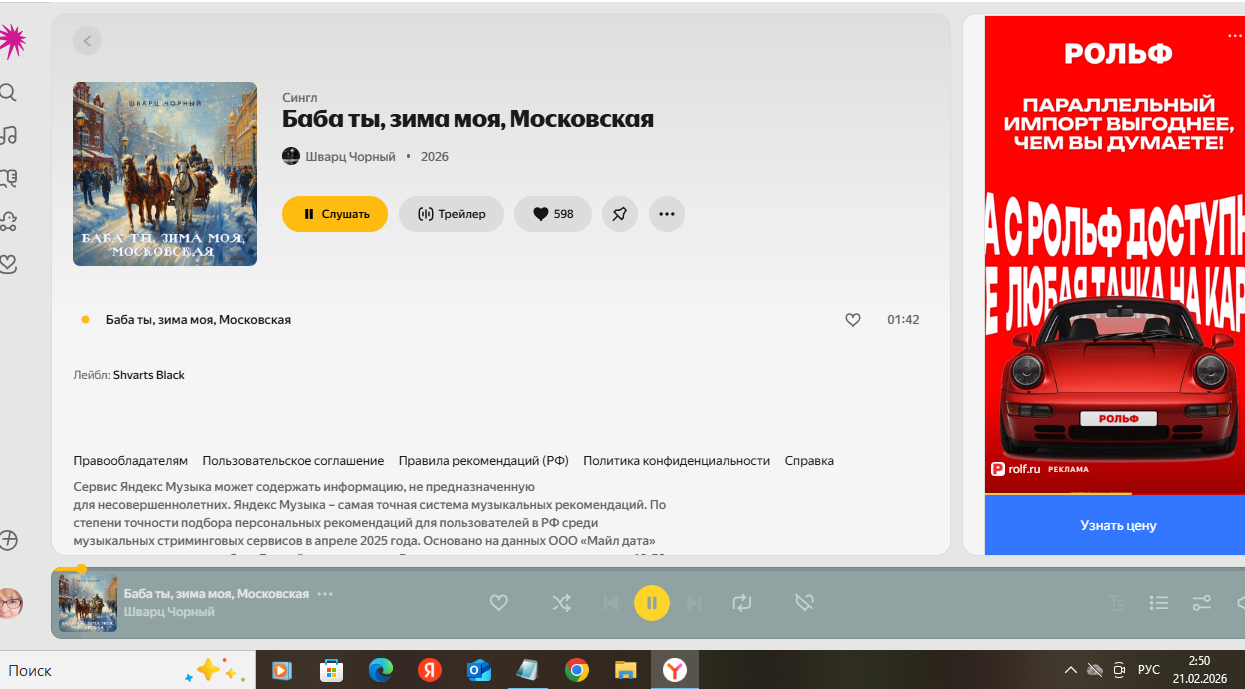Open the red Яндекс taskbar icon
Image resolution: width=1245 pixels, height=689 pixels.
pos(430,670)
